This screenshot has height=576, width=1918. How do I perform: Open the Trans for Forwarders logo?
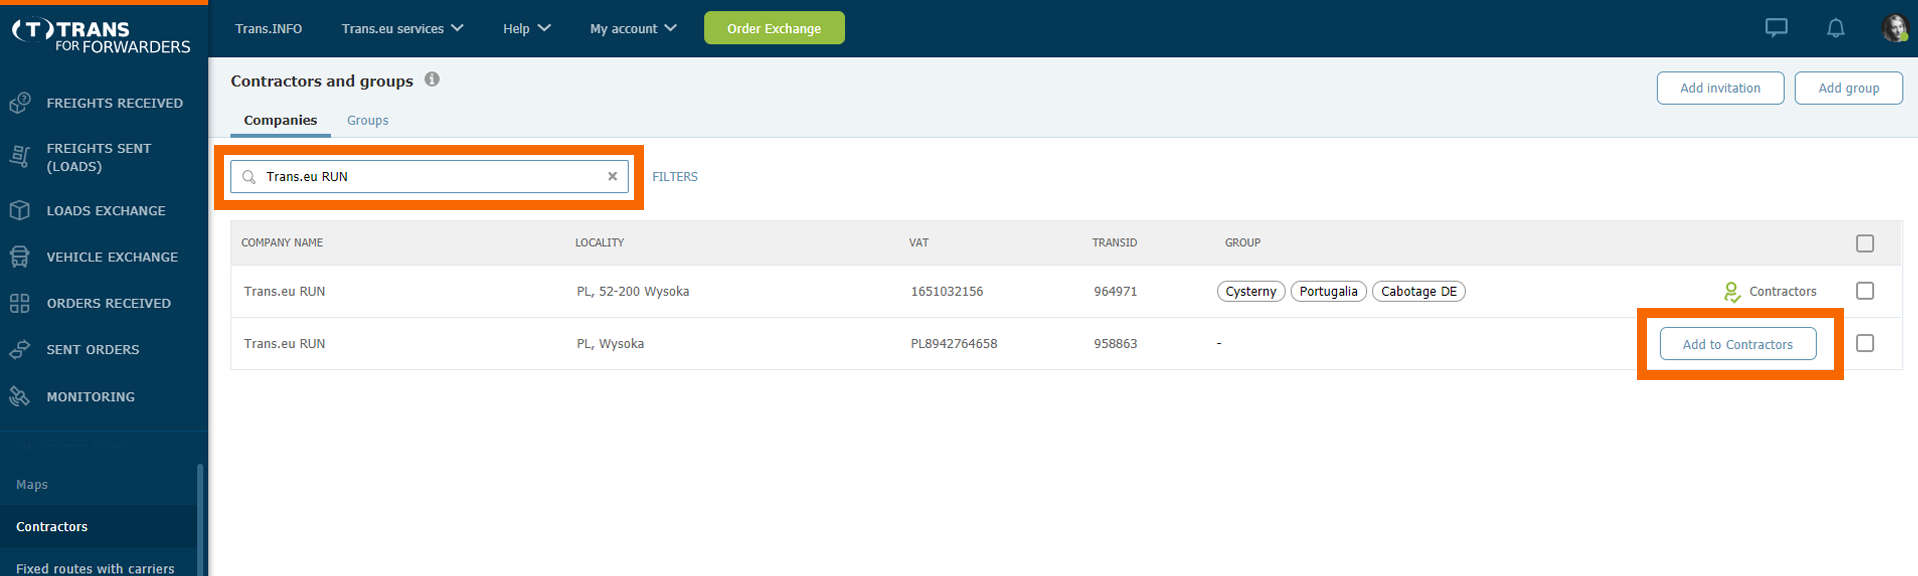tap(101, 35)
